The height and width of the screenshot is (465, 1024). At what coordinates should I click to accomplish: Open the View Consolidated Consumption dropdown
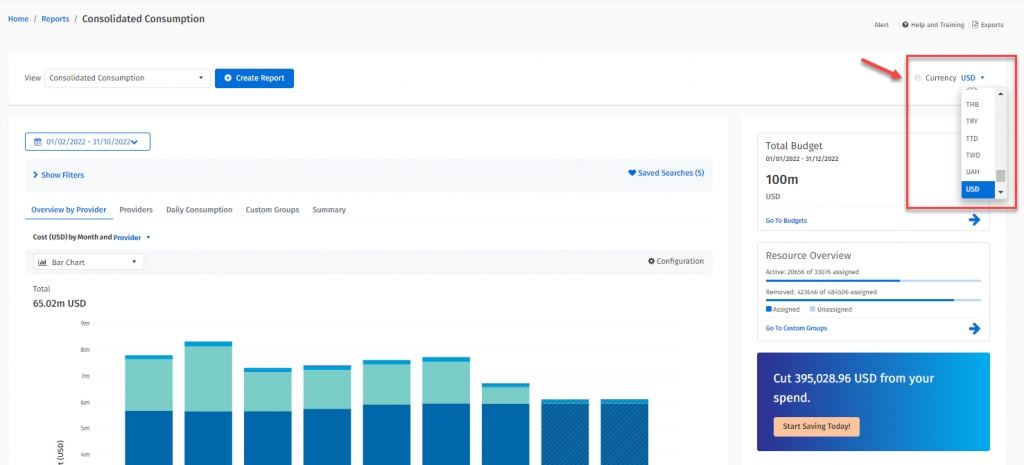(x=126, y=78)
